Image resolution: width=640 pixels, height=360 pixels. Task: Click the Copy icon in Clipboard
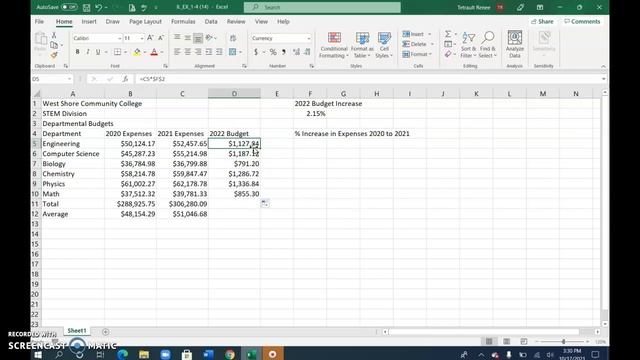tap(54, 45)
